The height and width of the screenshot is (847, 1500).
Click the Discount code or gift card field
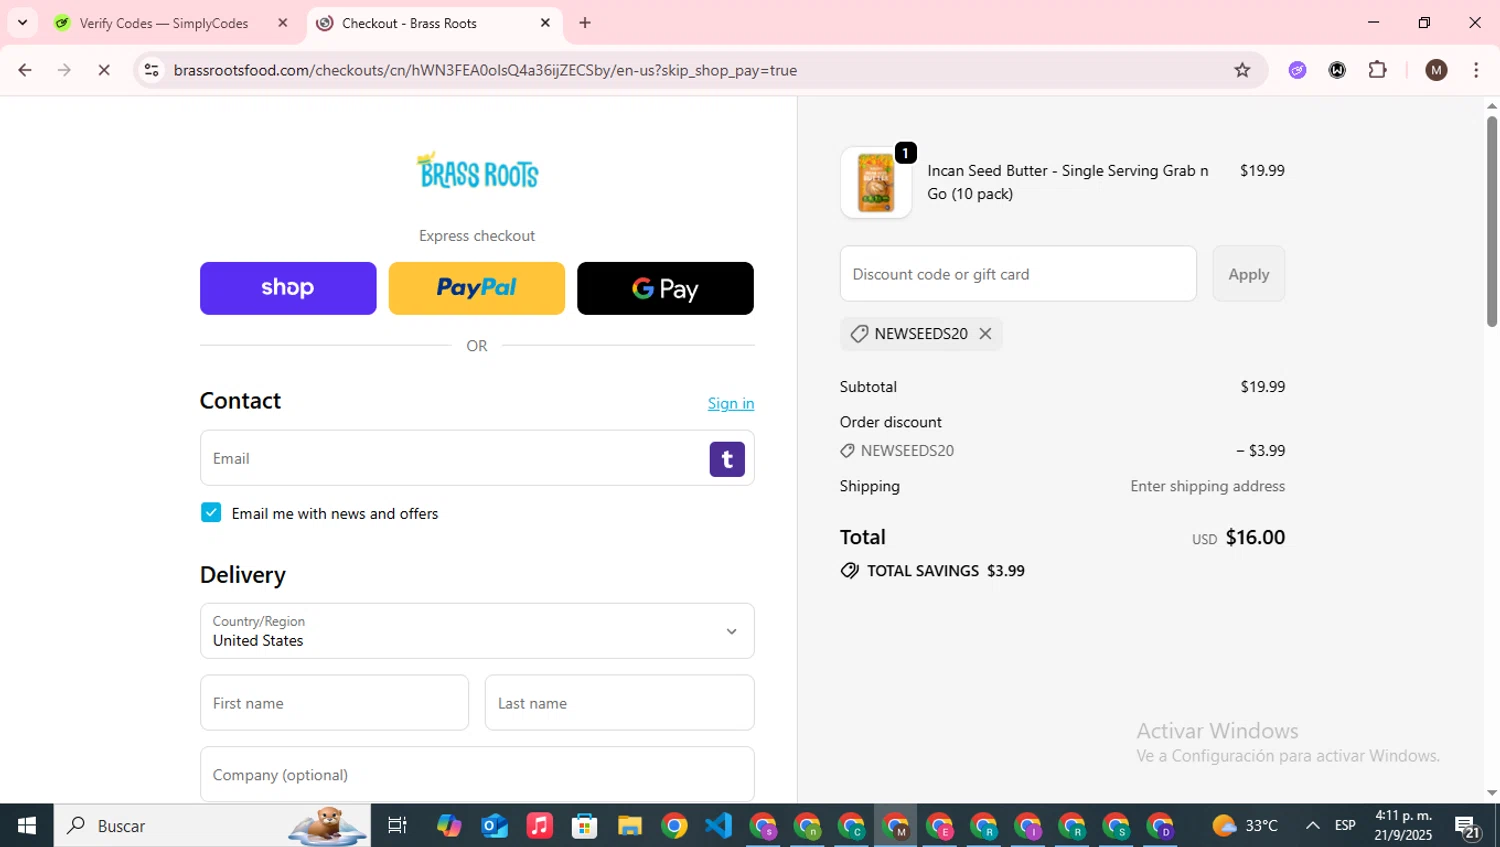[x=1018, y=274]
